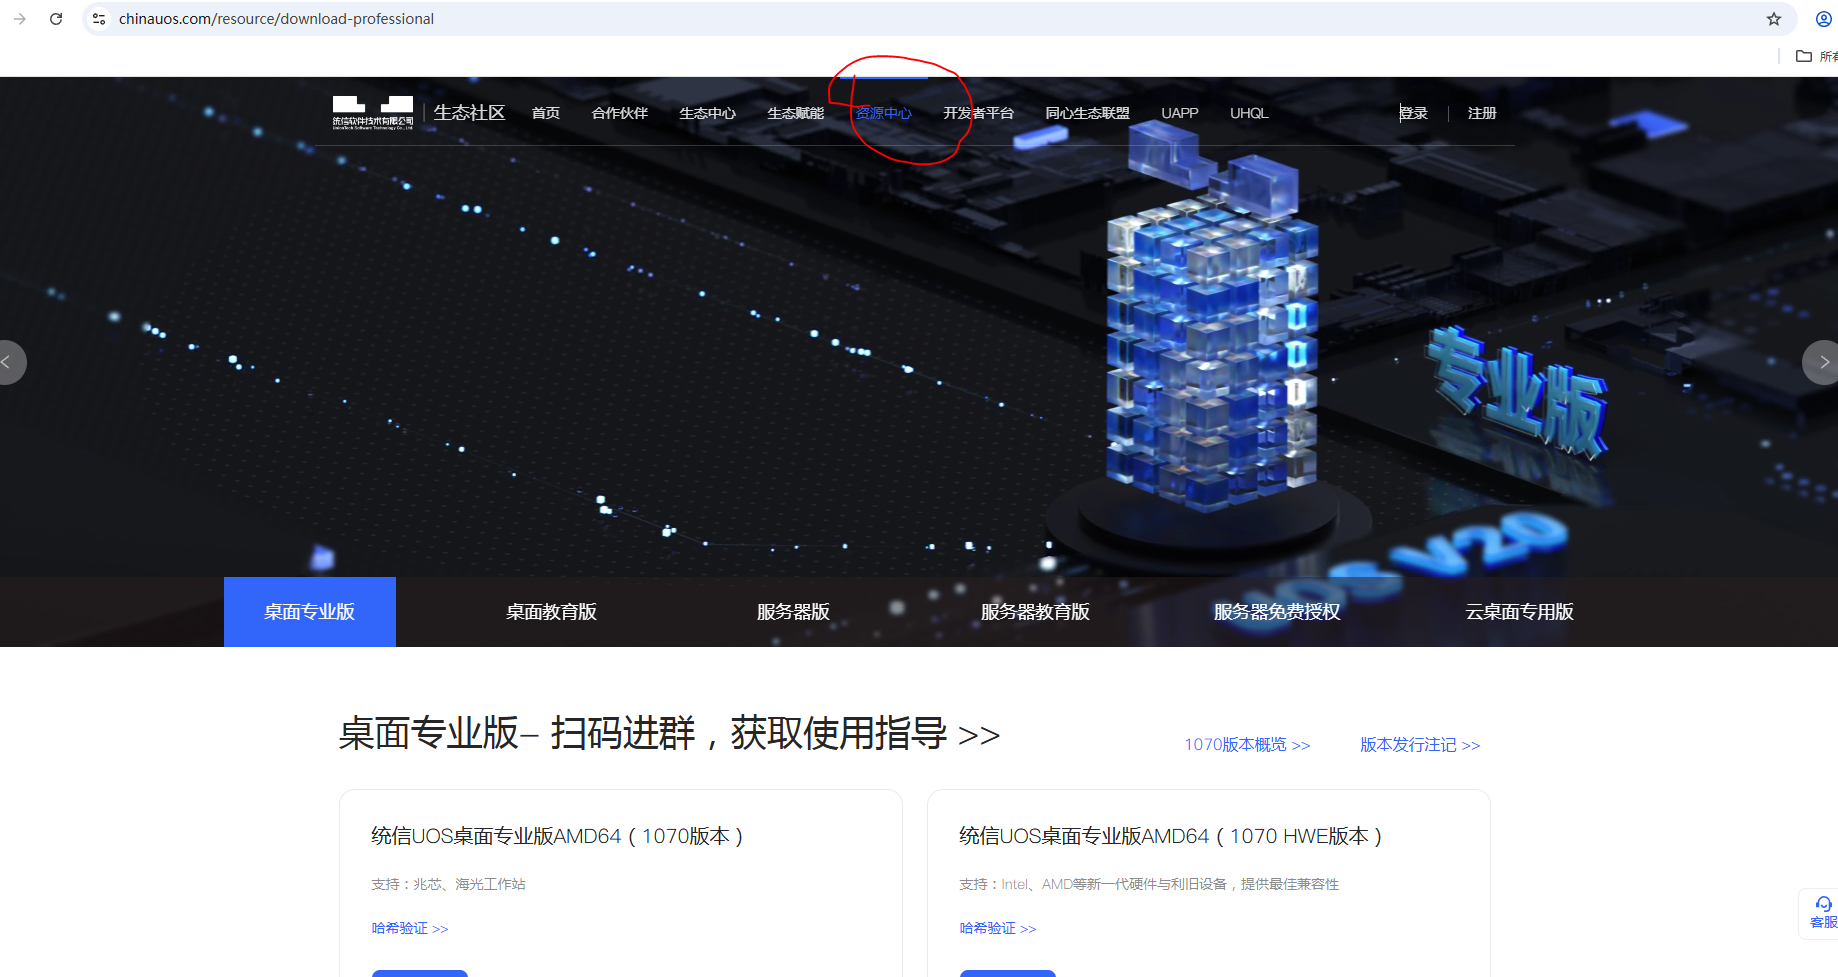1838x977 pixels.
Task: Switch to 服务器版 tab
Action: click(793, 612)
